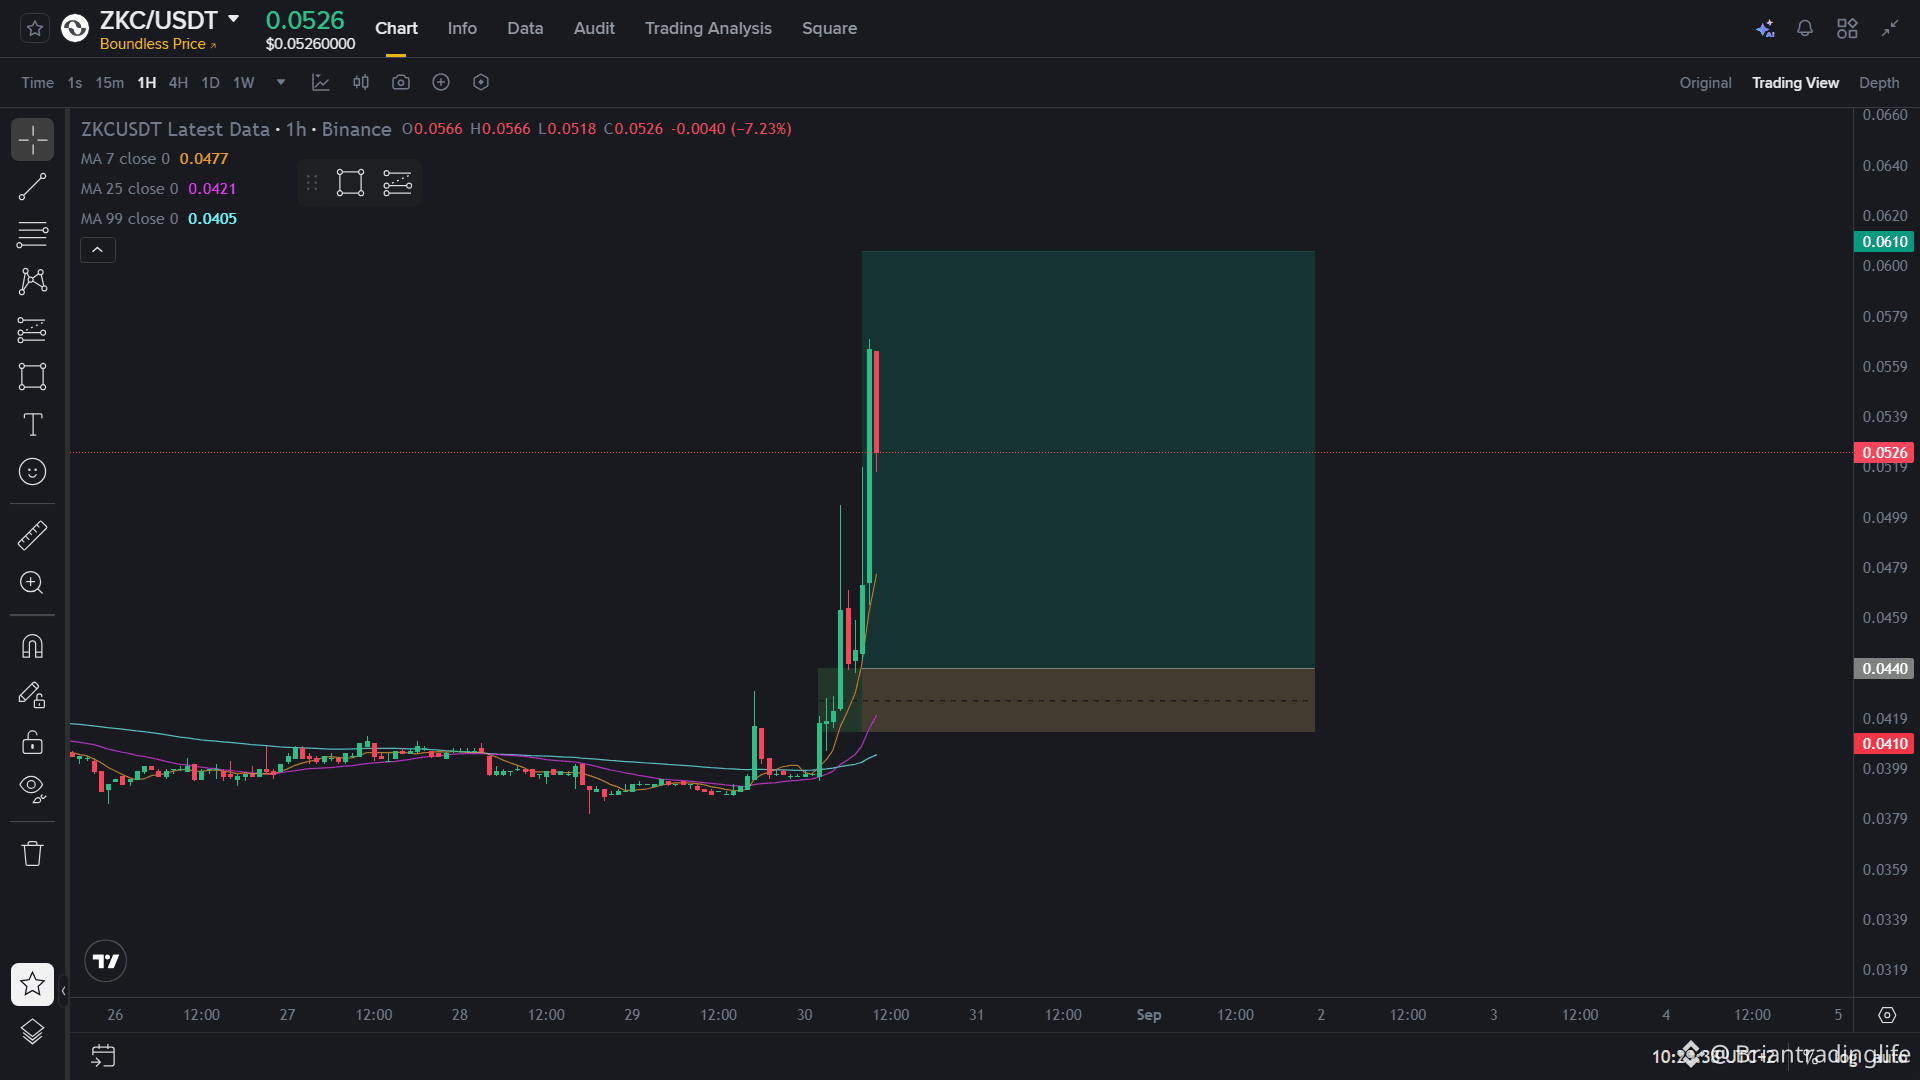
Task: Select the pattern nodes drawing tool
Action: pos(32,281)
